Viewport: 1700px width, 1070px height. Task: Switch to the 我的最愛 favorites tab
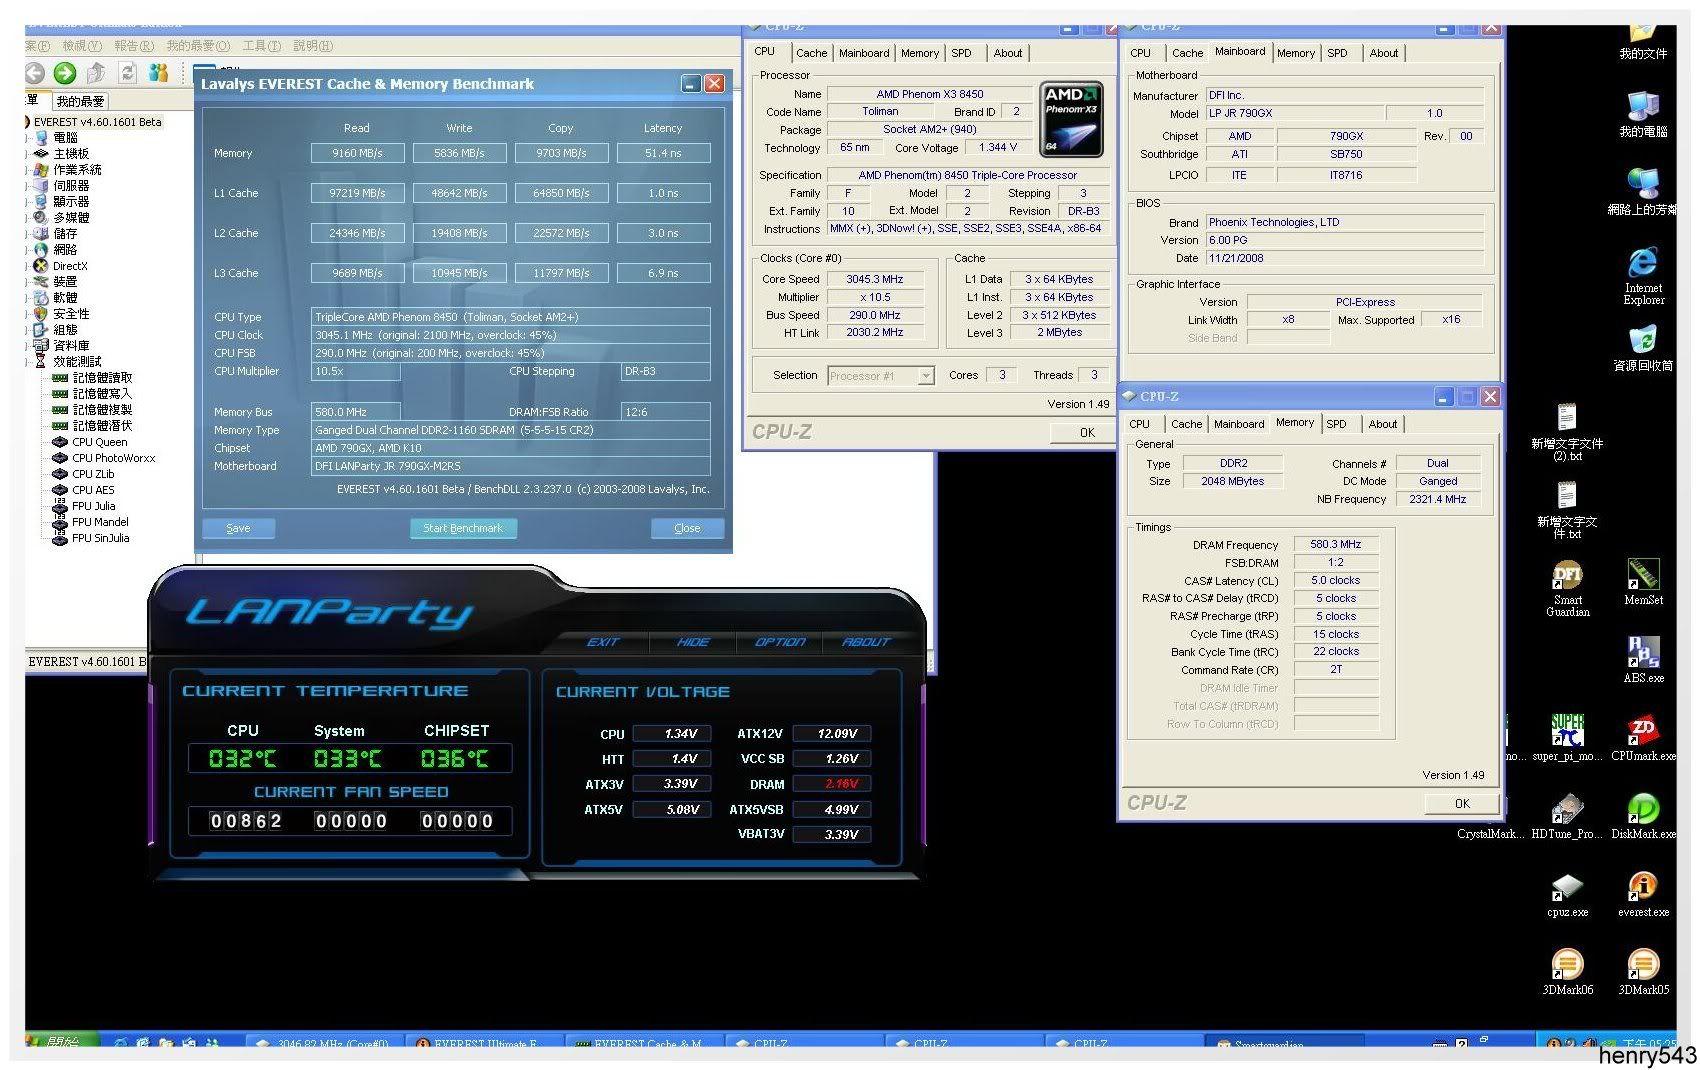(80, 101)
